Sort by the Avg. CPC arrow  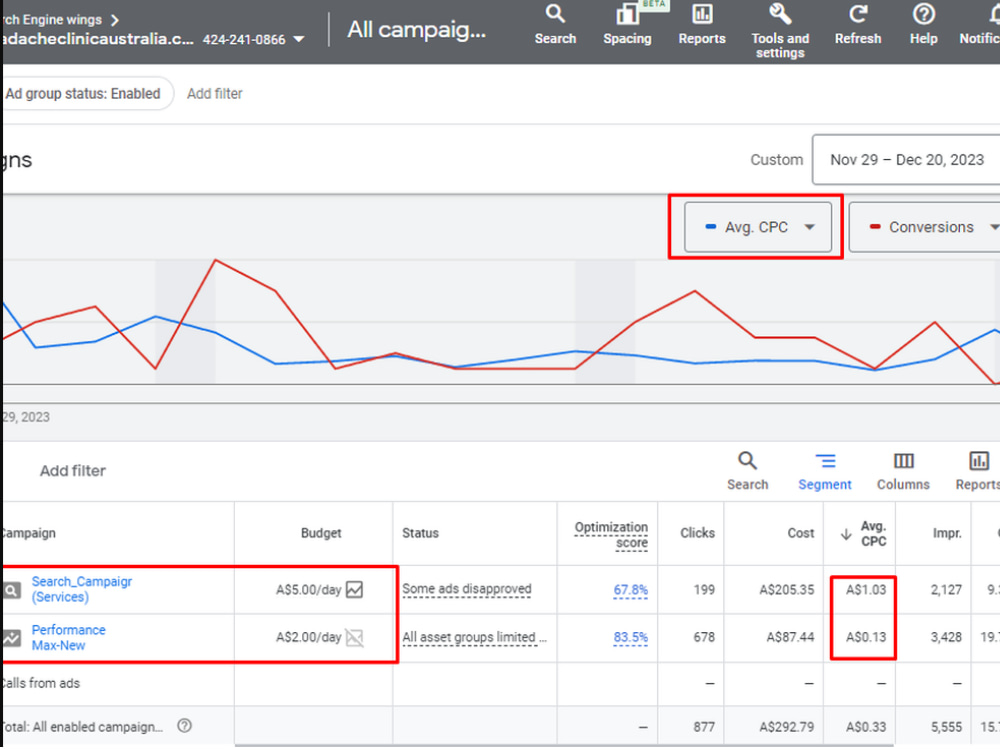pyautogui.click(x=846, y=534)
